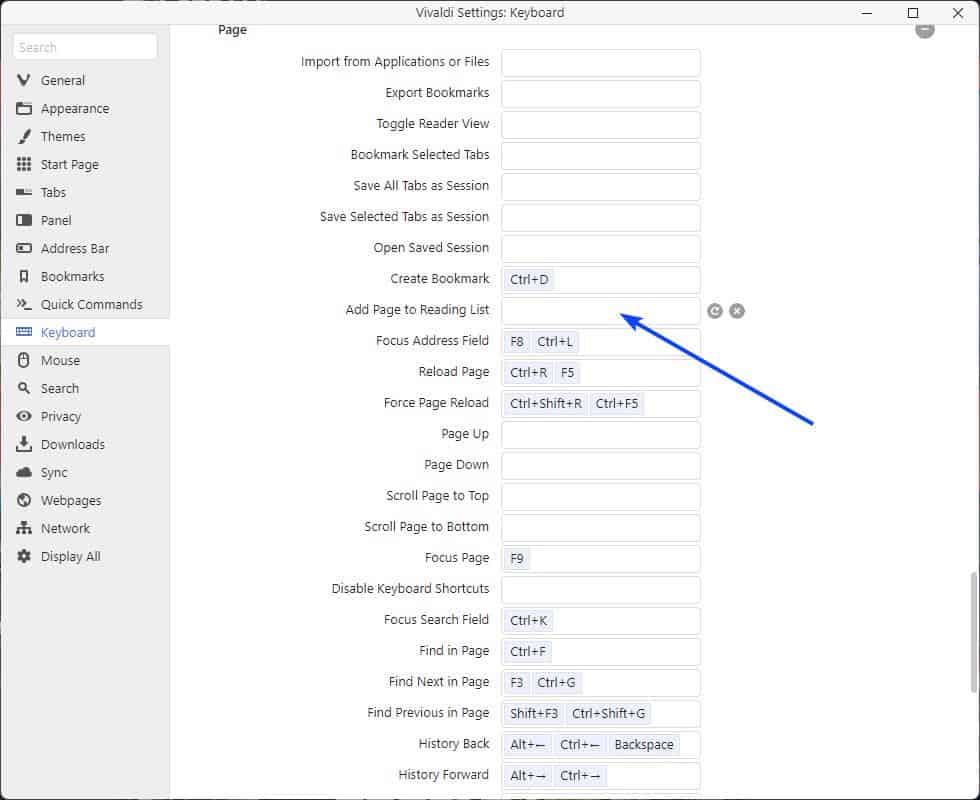Image resolution: width=980 pixels, height=800 pixels.
Task: Select the General category in the sidebar
Action: (22, 80)
